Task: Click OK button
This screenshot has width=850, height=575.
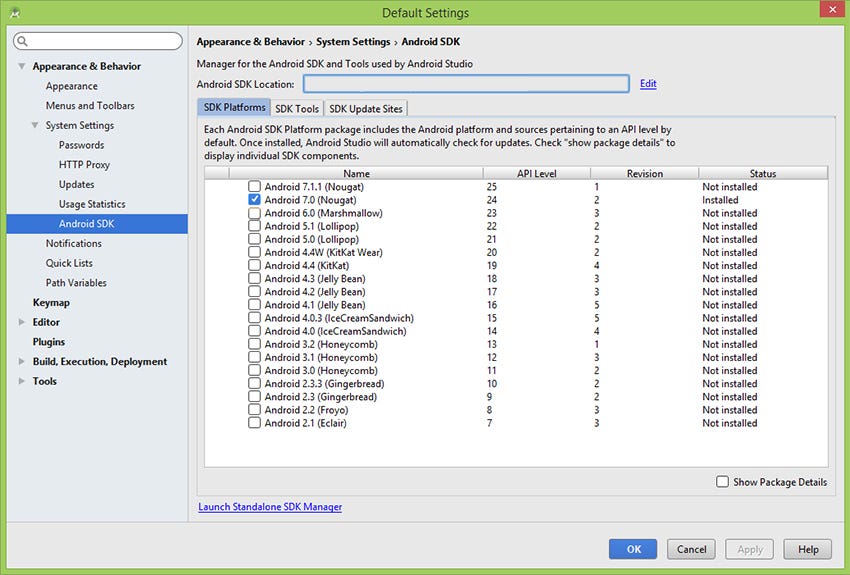Action: 633,549
